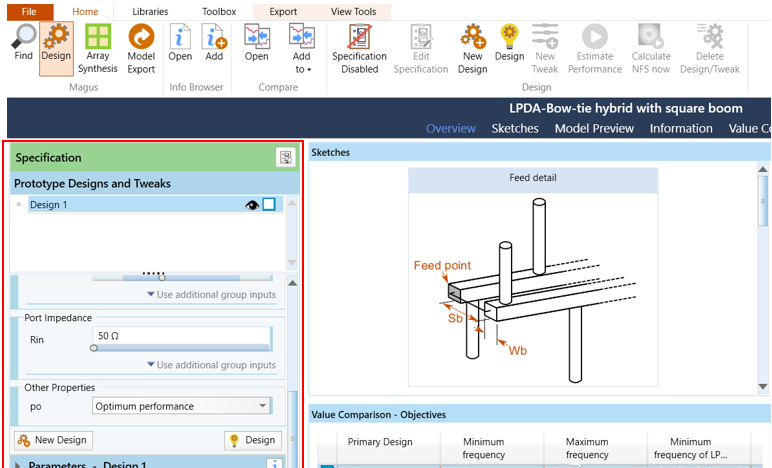
Task: Toggle Design 1 visibility eye icon
Action: [x=252, y=205]
